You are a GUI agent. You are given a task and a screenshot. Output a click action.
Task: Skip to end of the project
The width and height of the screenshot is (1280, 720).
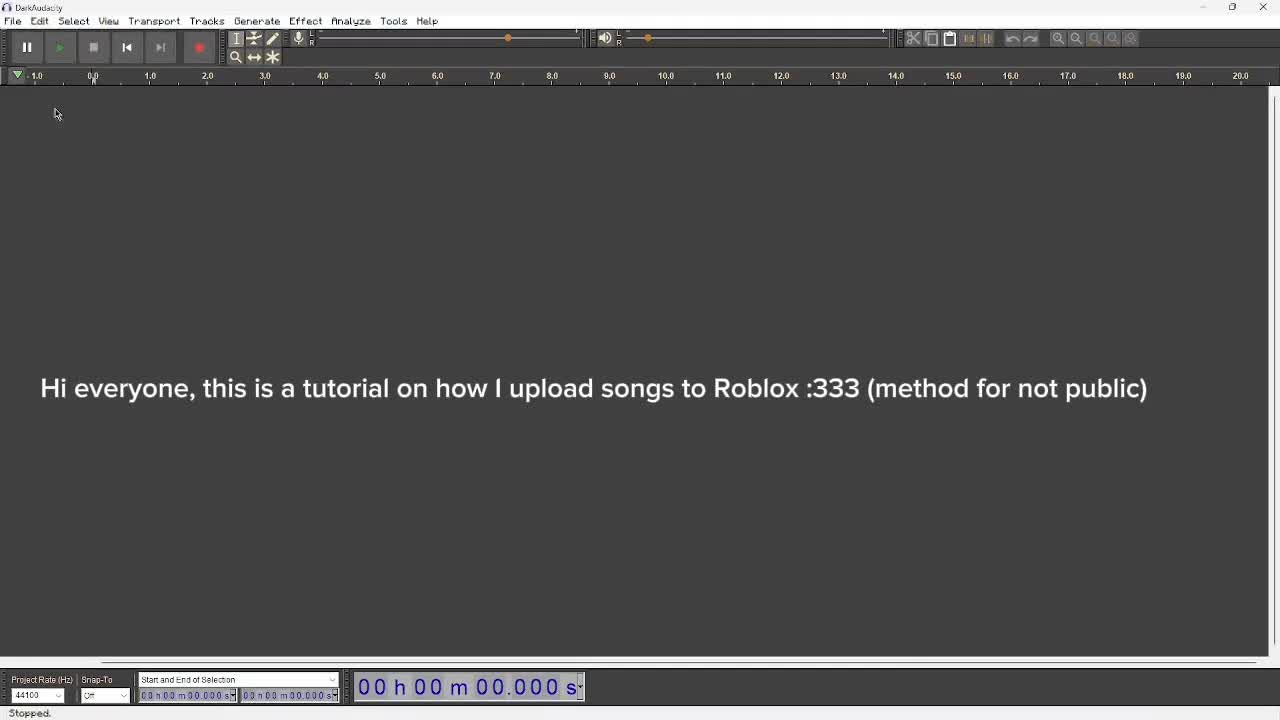[161, 47]
